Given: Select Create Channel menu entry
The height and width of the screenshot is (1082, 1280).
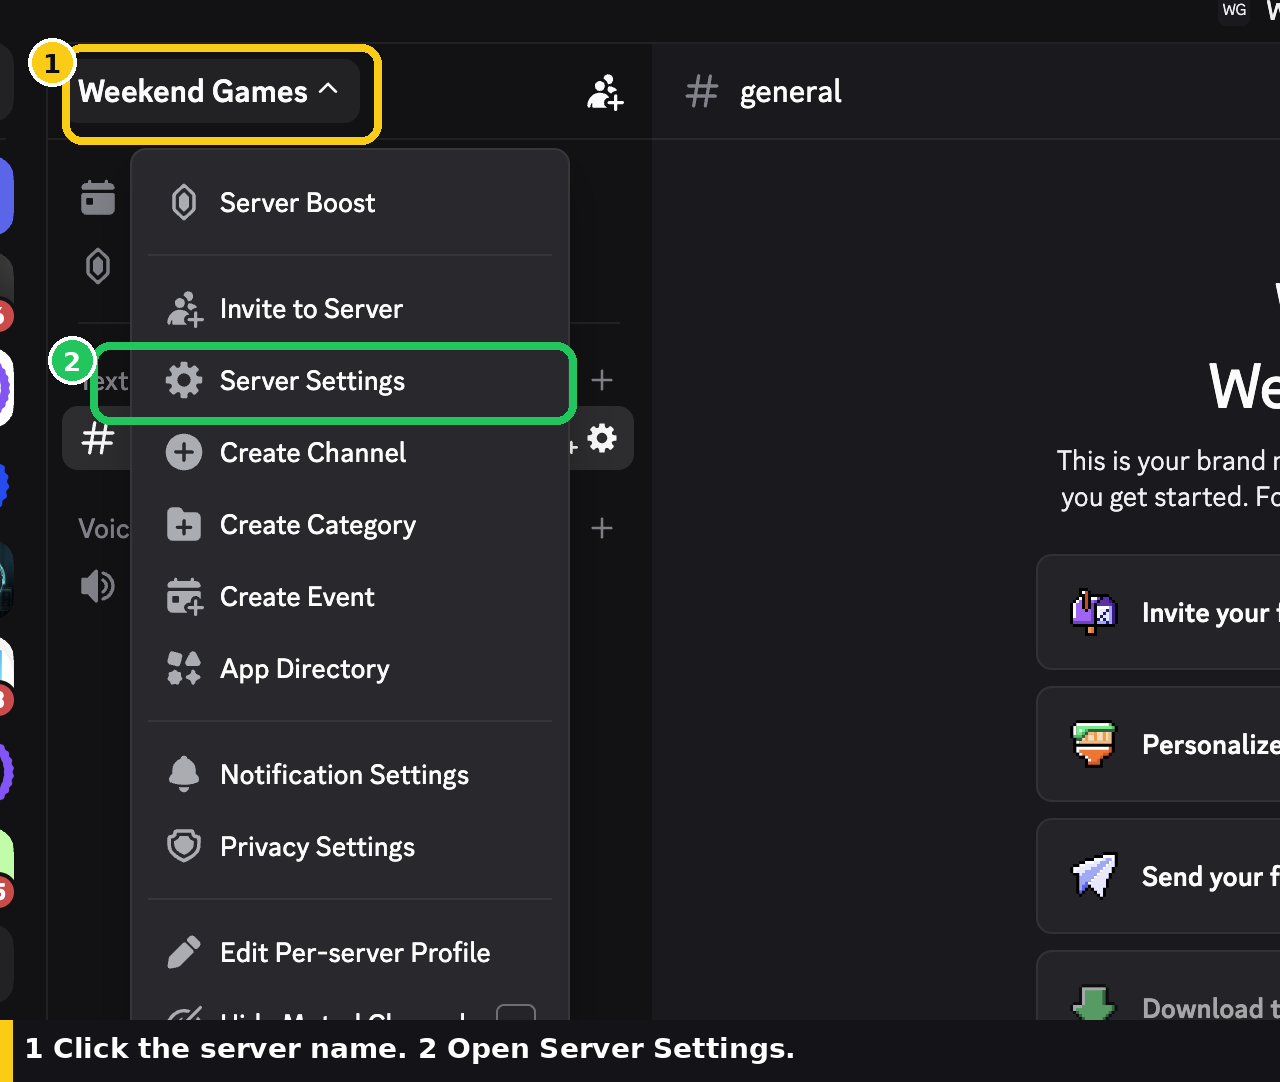Looking at the screenshot, I should tap(349, 453).
